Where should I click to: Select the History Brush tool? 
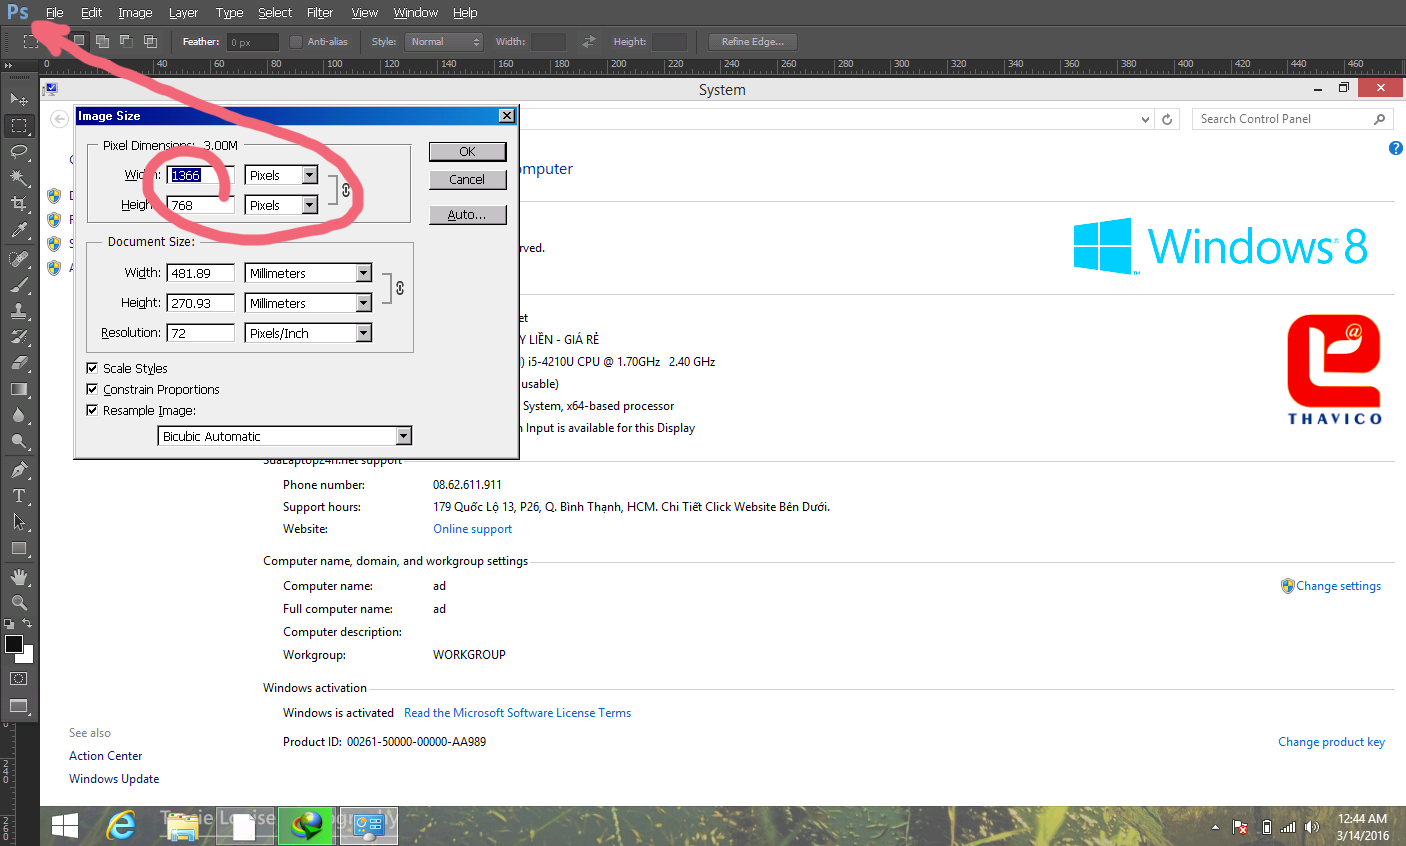point(19,337)
